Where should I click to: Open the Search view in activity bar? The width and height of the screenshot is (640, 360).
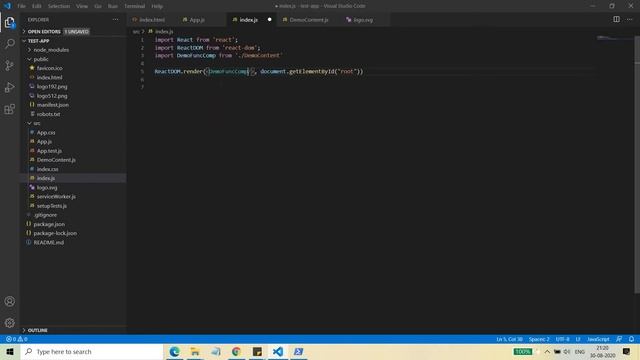click(10, 44)
